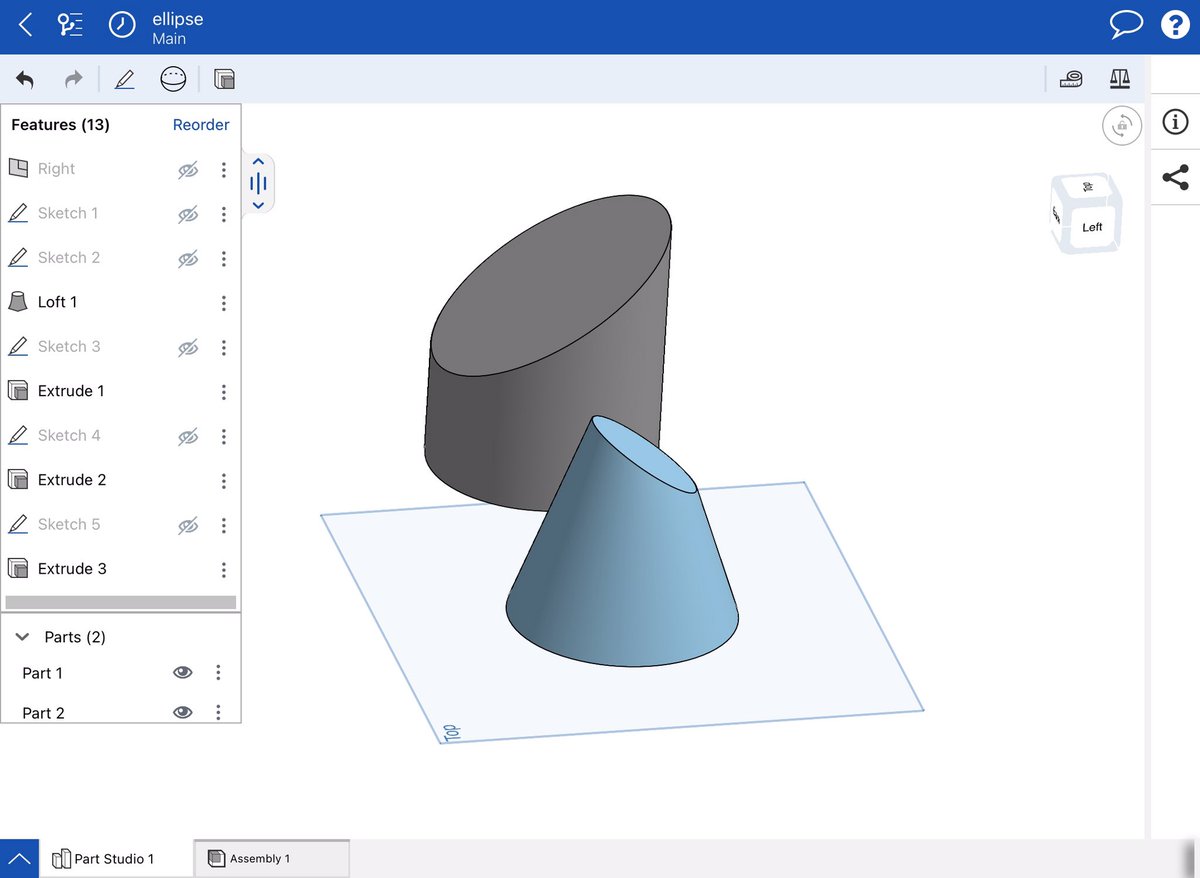Show the hidden Sketch 4
1200x878 pixels.
click(188, 436)
